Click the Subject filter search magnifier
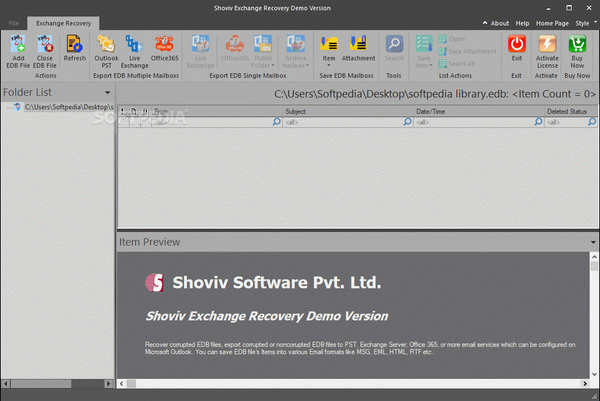The height and width of the screenshot is (401, 600). pos(408,122)
